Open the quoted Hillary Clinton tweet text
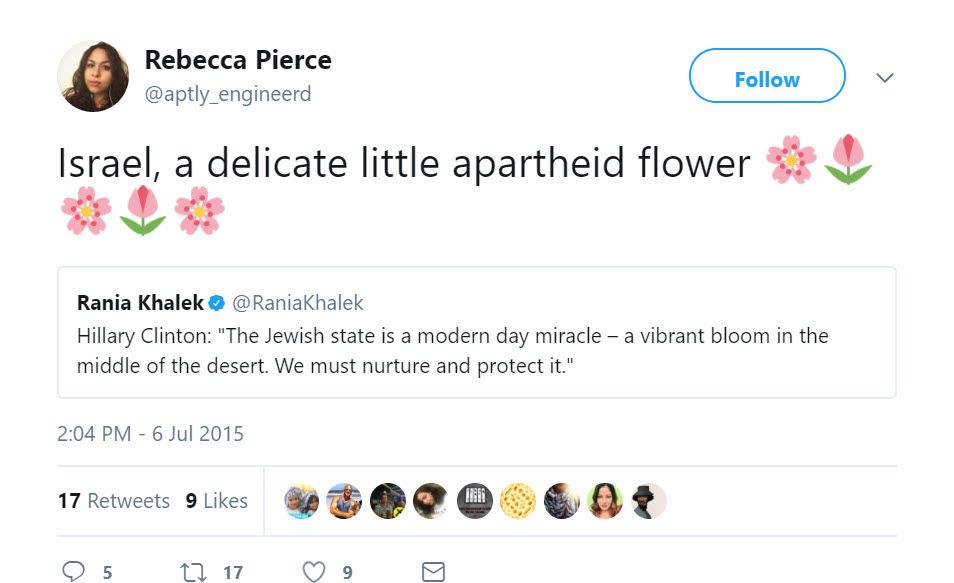The height and width of the screenshot is (583, 954). pos(452,350)
